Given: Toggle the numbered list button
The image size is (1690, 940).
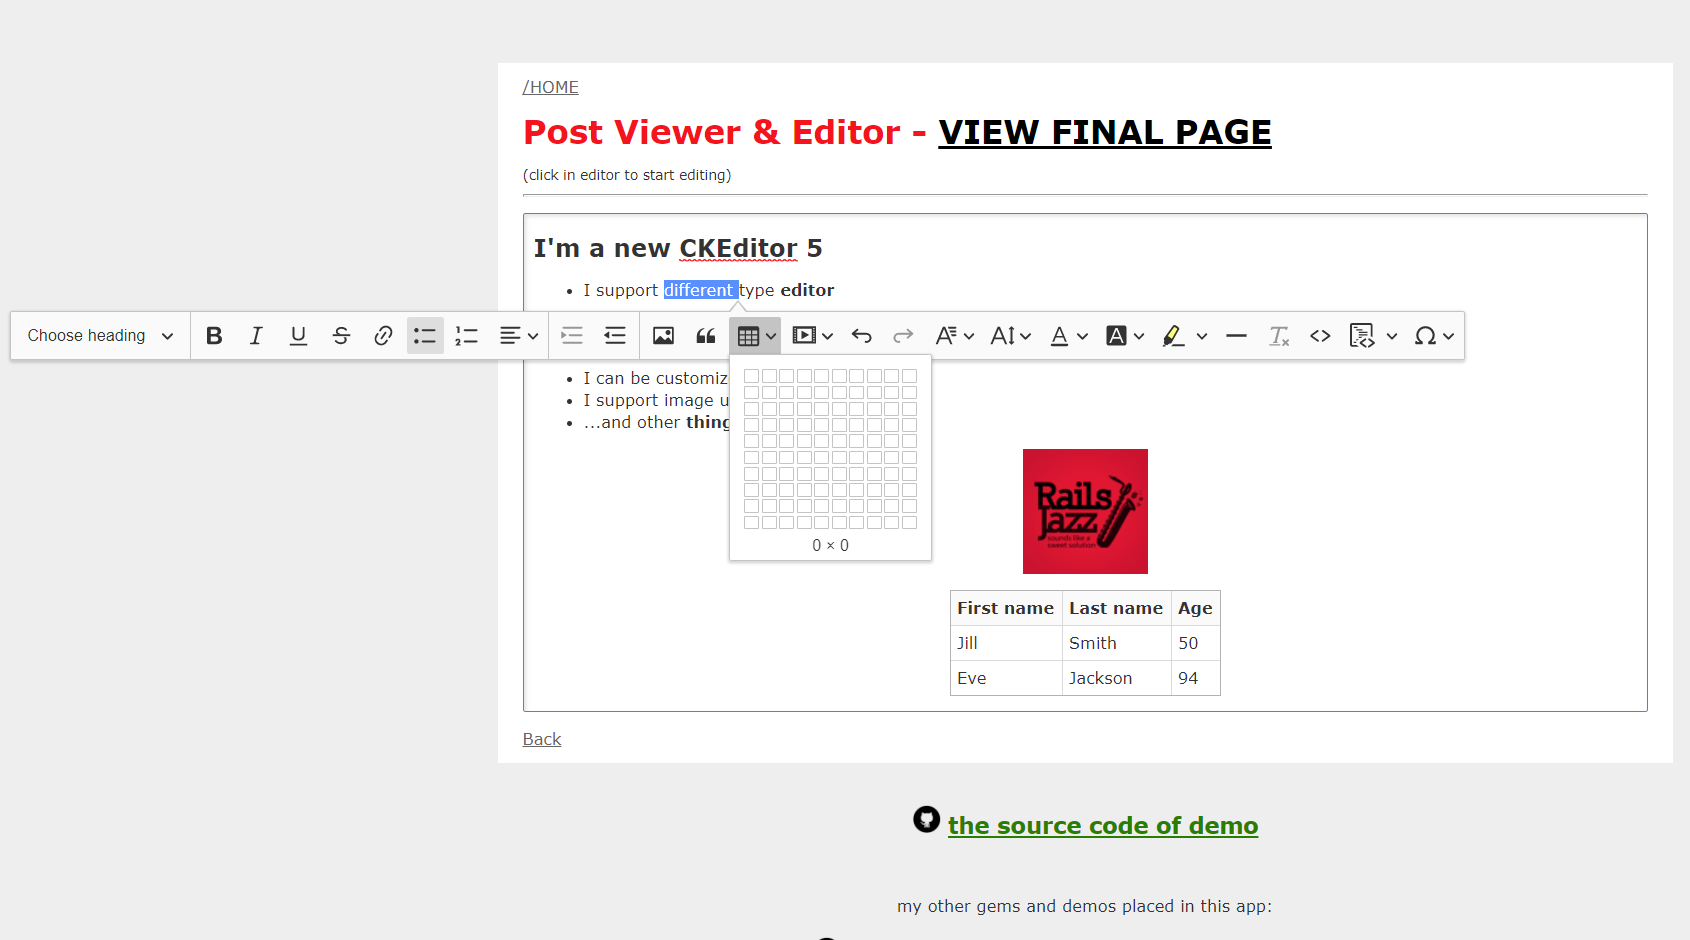Looking at the screenshot, I should [467, 336].
